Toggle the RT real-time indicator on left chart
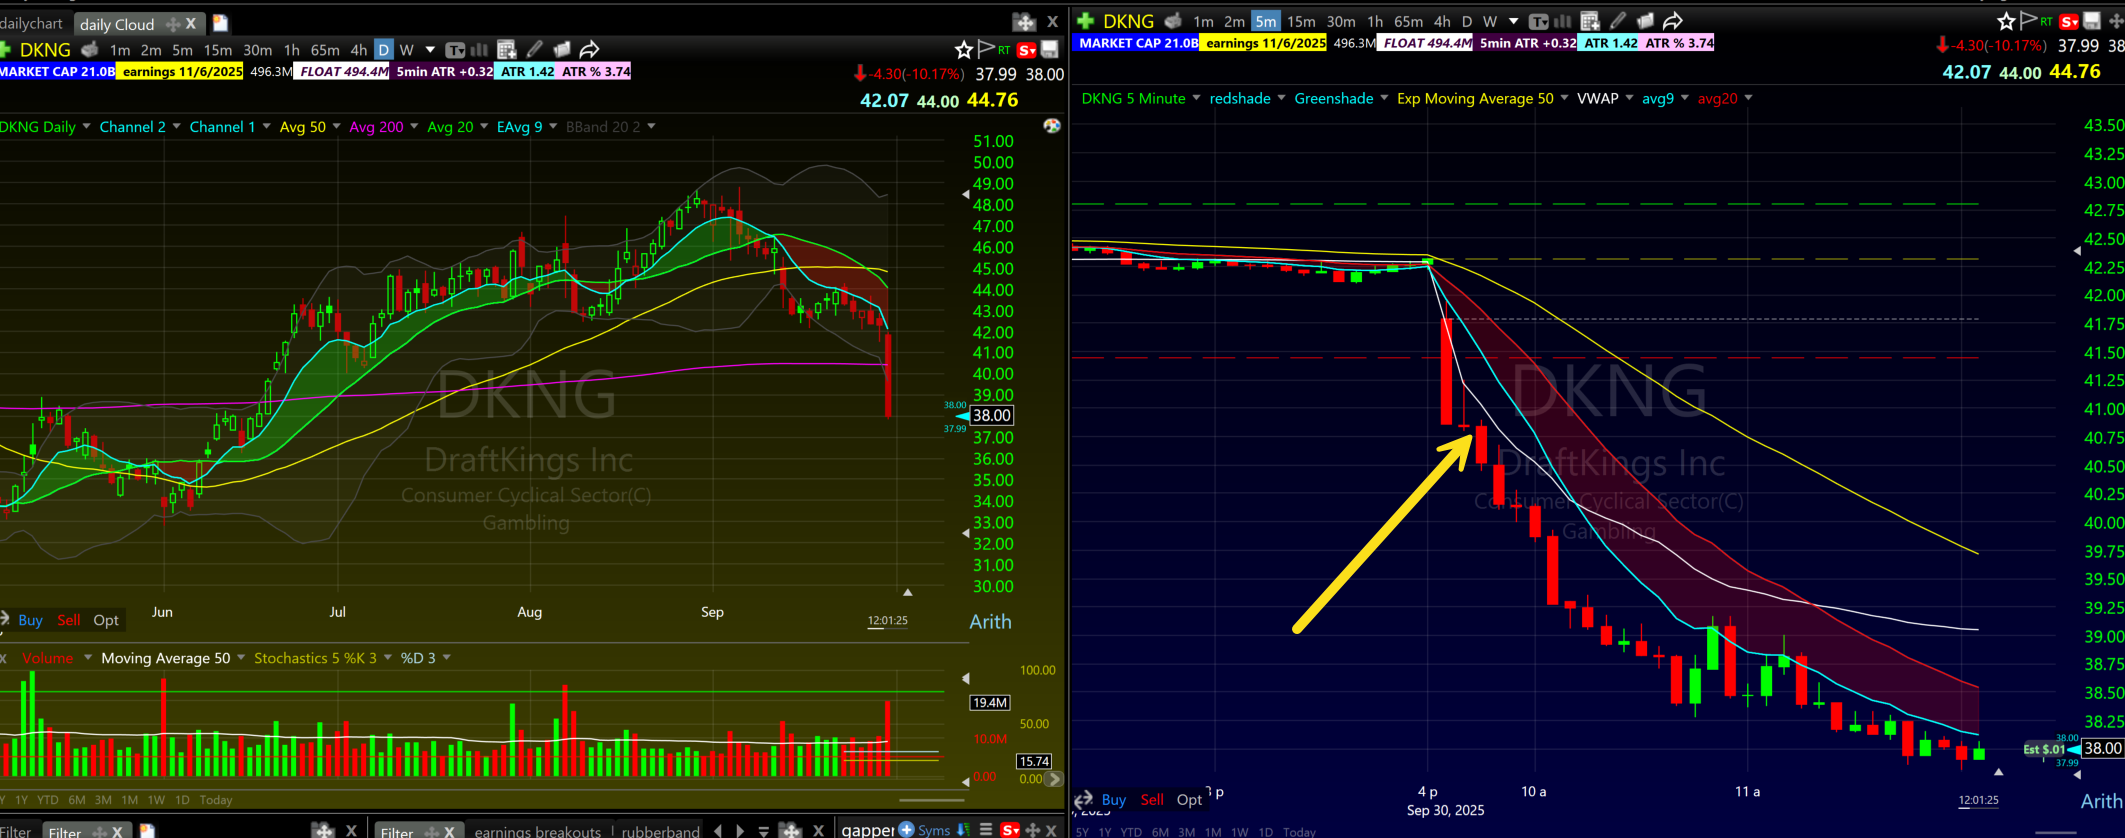 click(1004, 50)
